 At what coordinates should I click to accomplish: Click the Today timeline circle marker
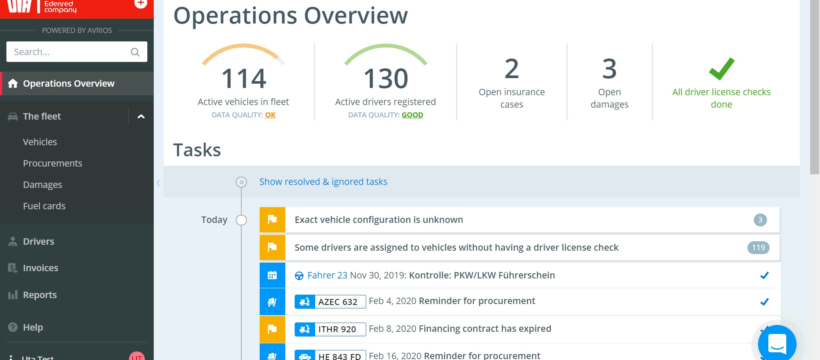(x=241, y=220)
